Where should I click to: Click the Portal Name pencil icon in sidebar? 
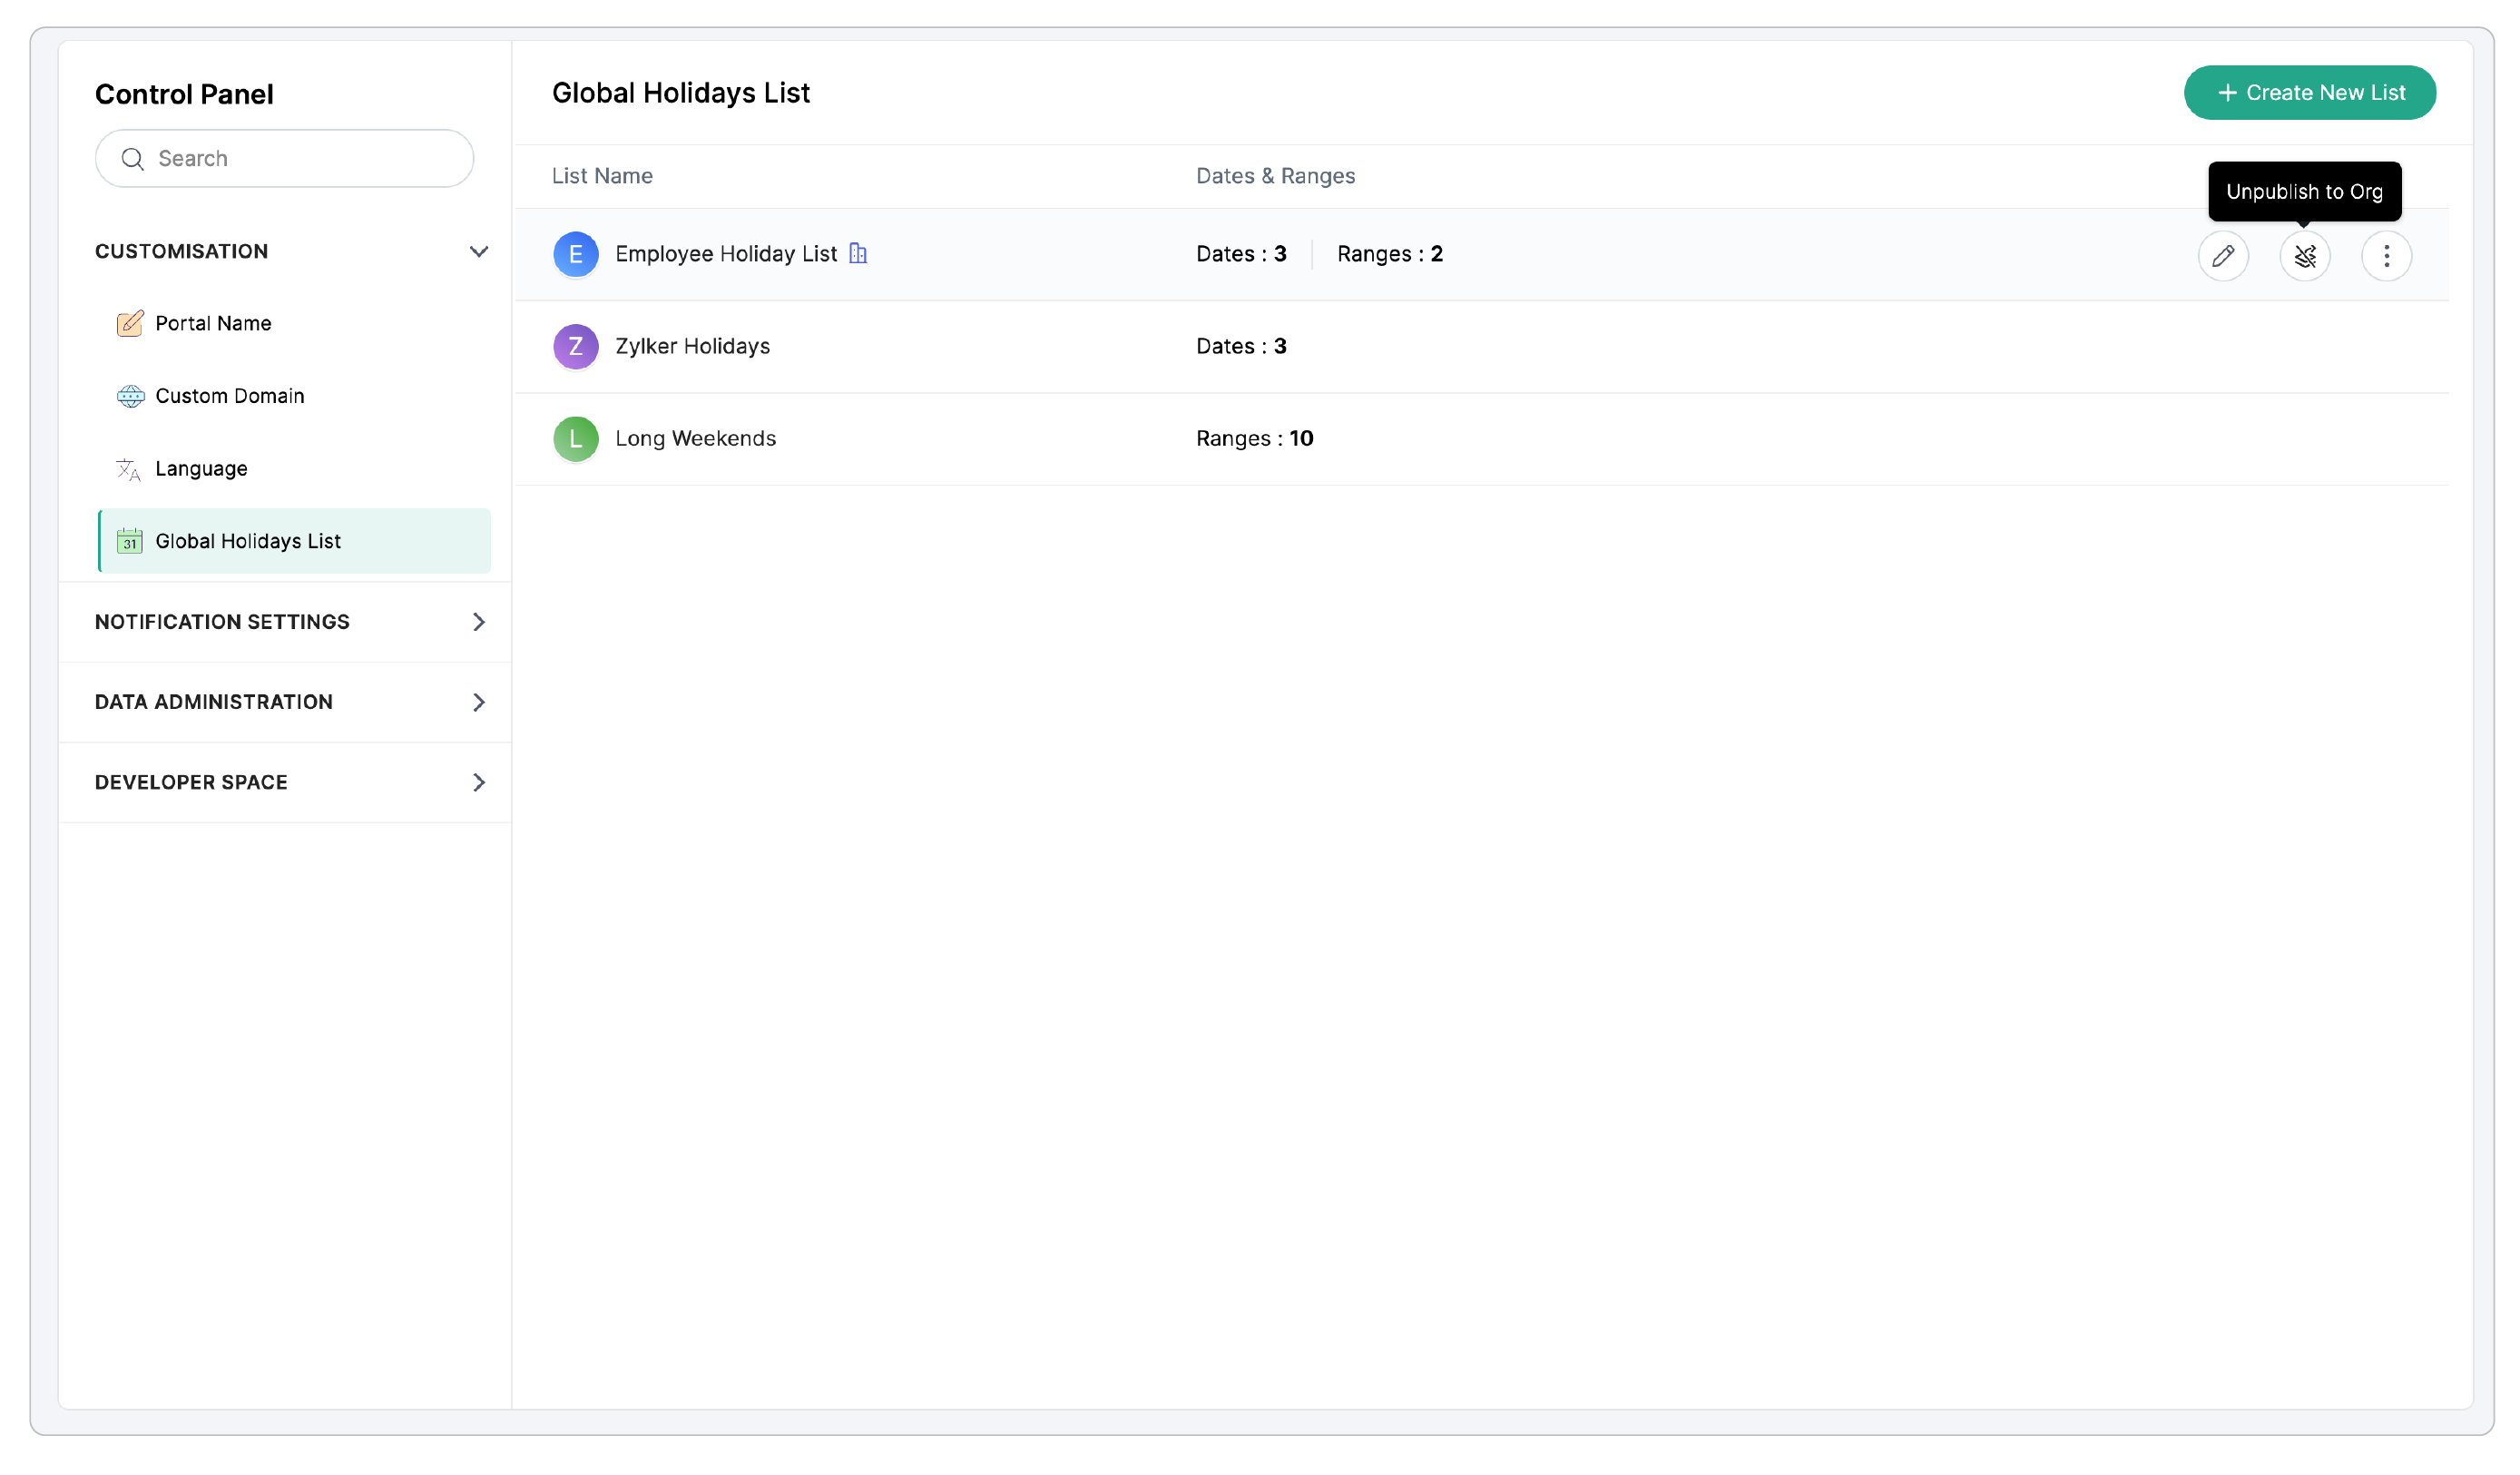pyautogui.click(x=130, y=323)
